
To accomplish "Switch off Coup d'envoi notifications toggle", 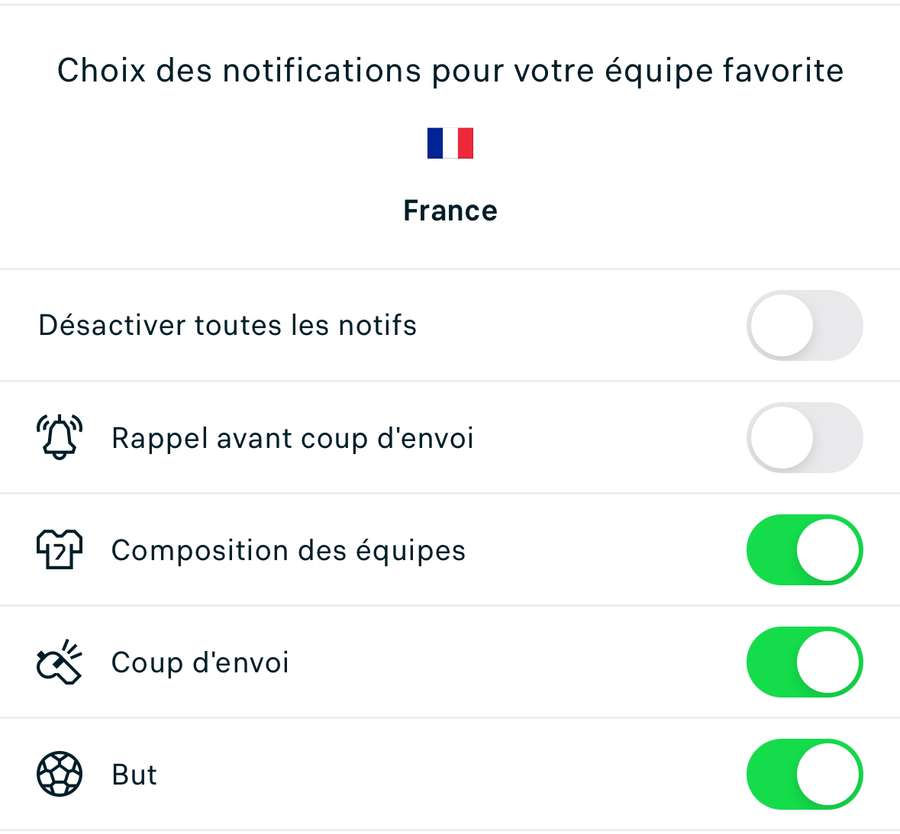I will point(804,662).
